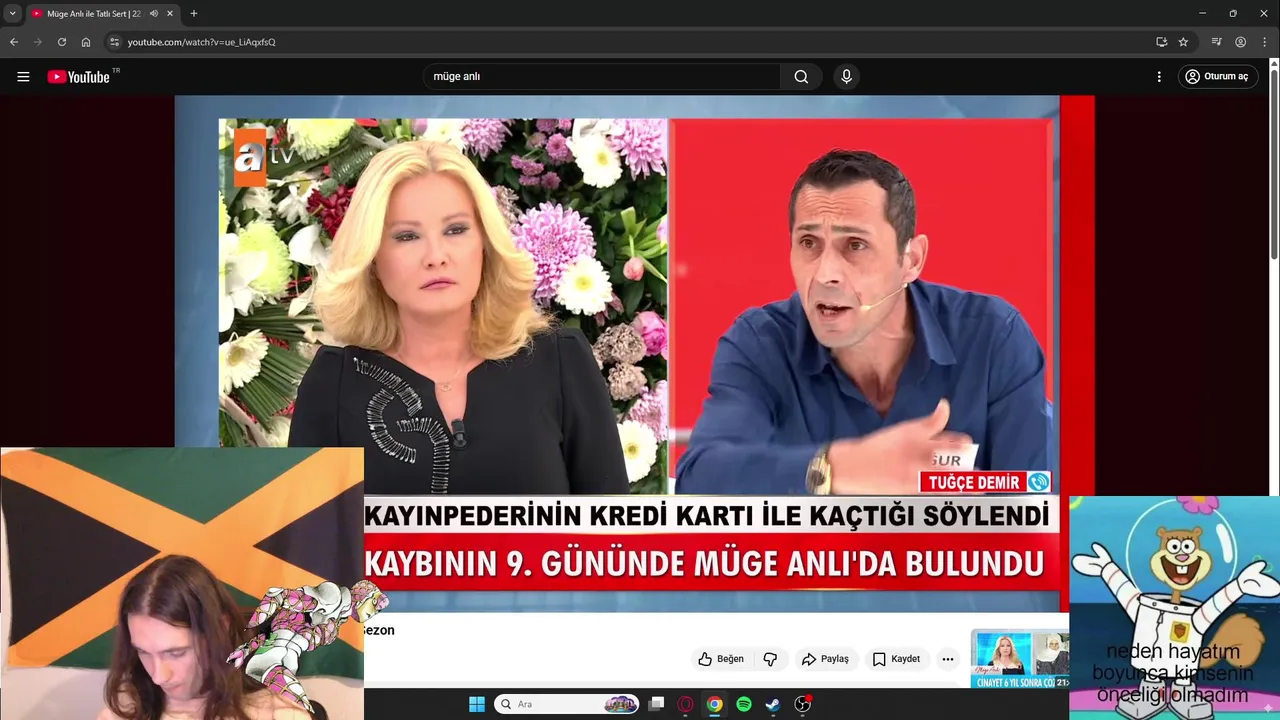The image size is (1280, 720).
Task: Open Steam from the taskbar
Action: tap(773, 704)
